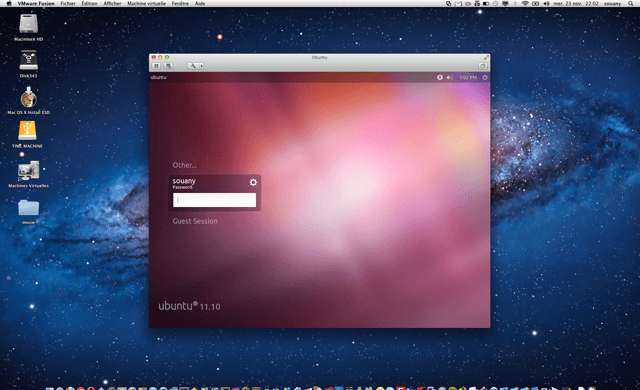Open paperclip icon in menu bar
Viewport: 640px width, 390px height.
coord(449,3)
